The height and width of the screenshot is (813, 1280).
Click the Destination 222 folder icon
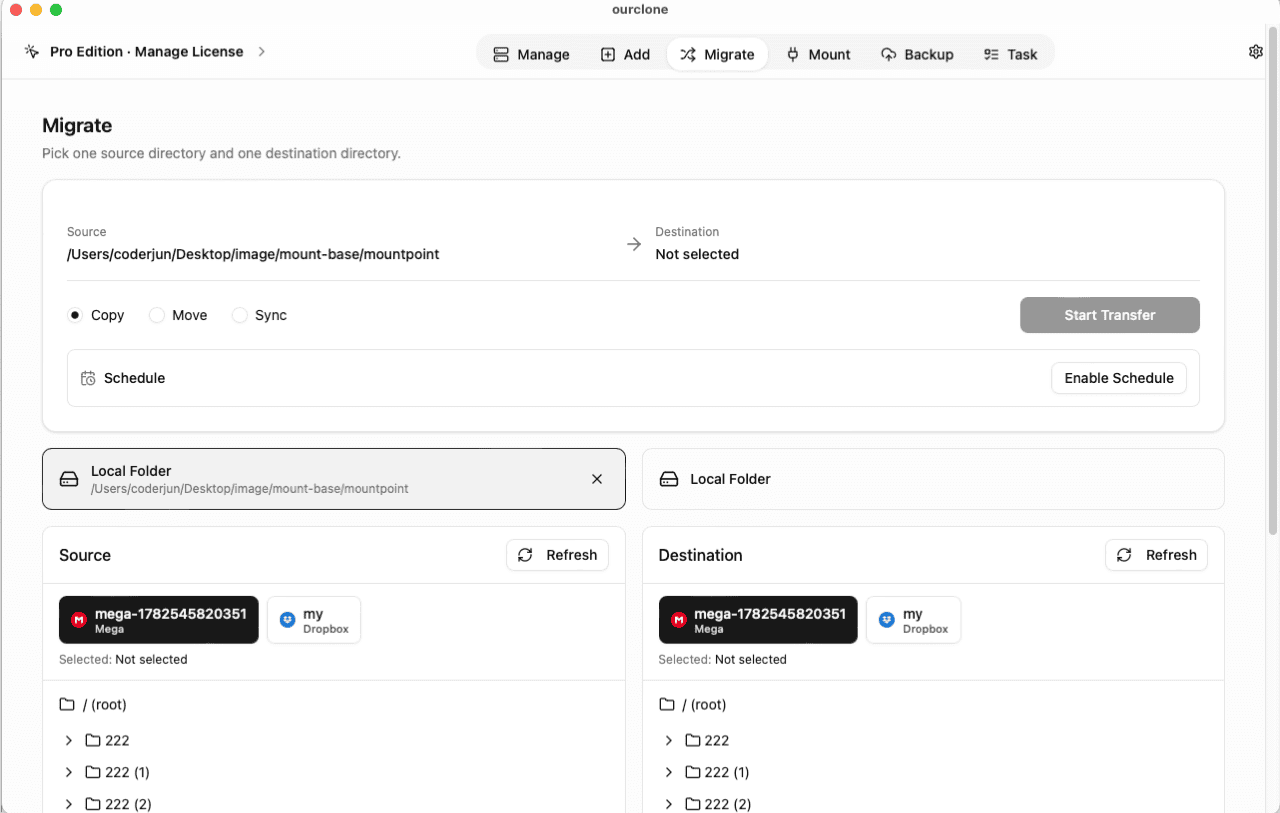[693, 741]
